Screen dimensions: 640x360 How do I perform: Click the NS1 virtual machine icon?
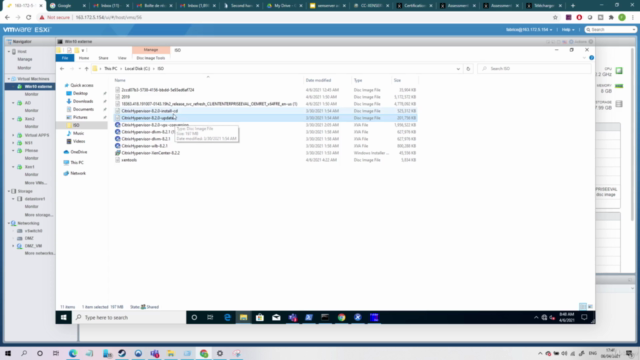coord(19,143)
